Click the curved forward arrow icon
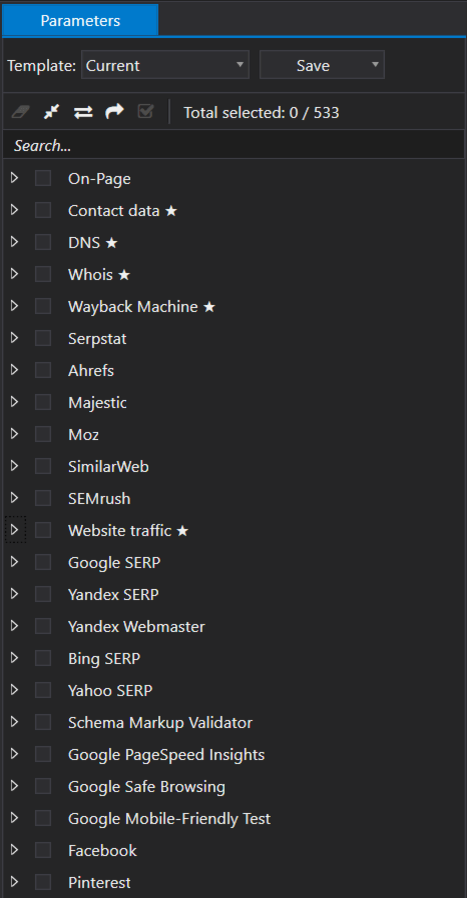The width and height of the screenshot is (467, 898). [115, 112]
